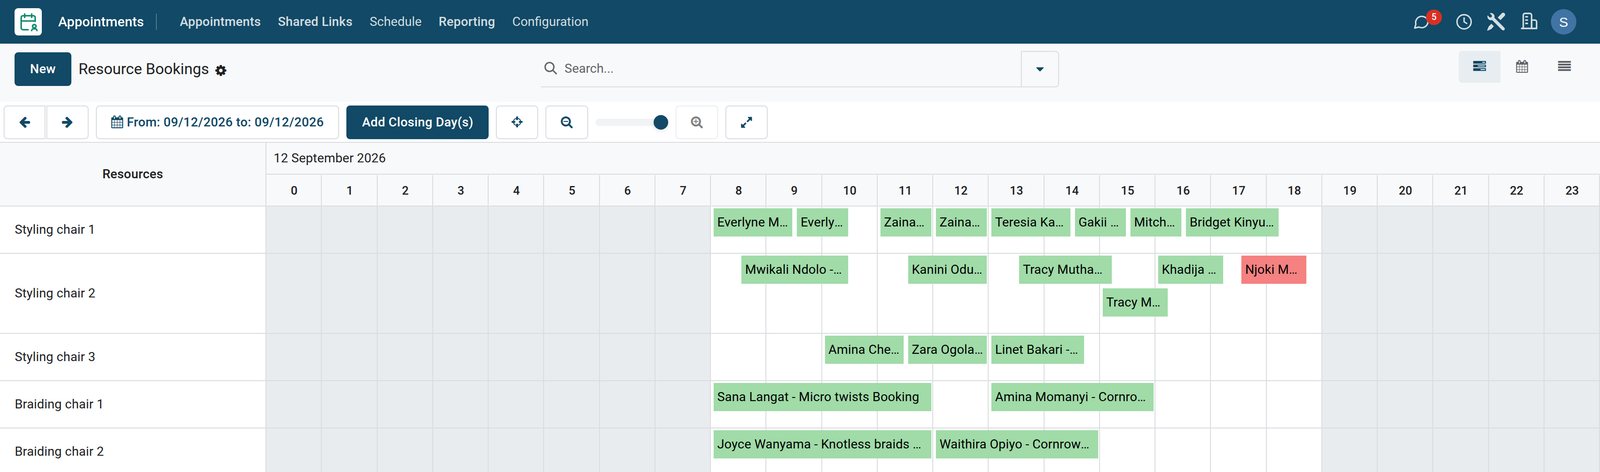
Task: Open the Mitch... booking
Action: (1155, 223)
